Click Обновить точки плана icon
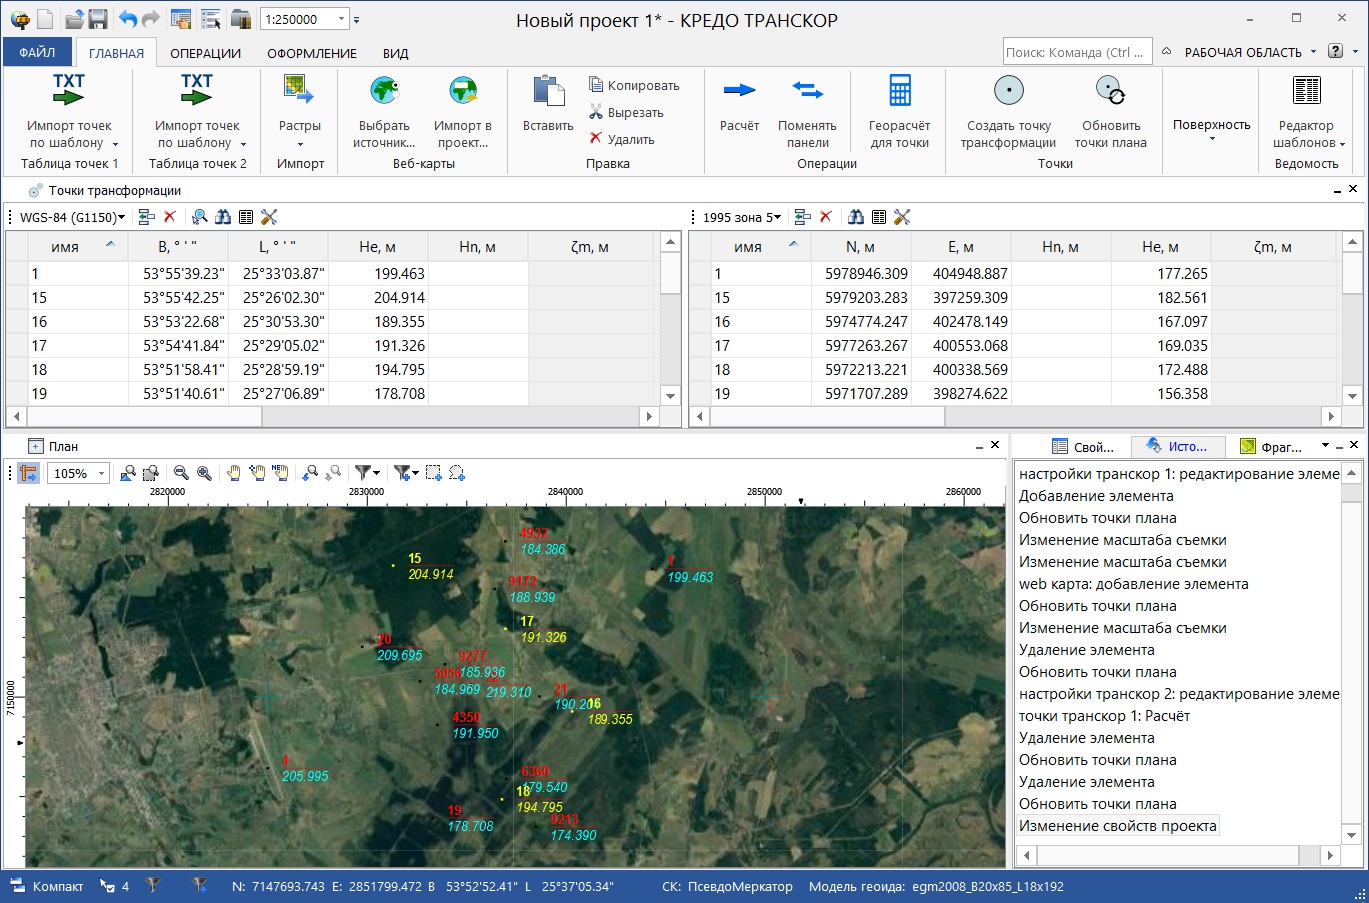 [x=1110, y=91]
